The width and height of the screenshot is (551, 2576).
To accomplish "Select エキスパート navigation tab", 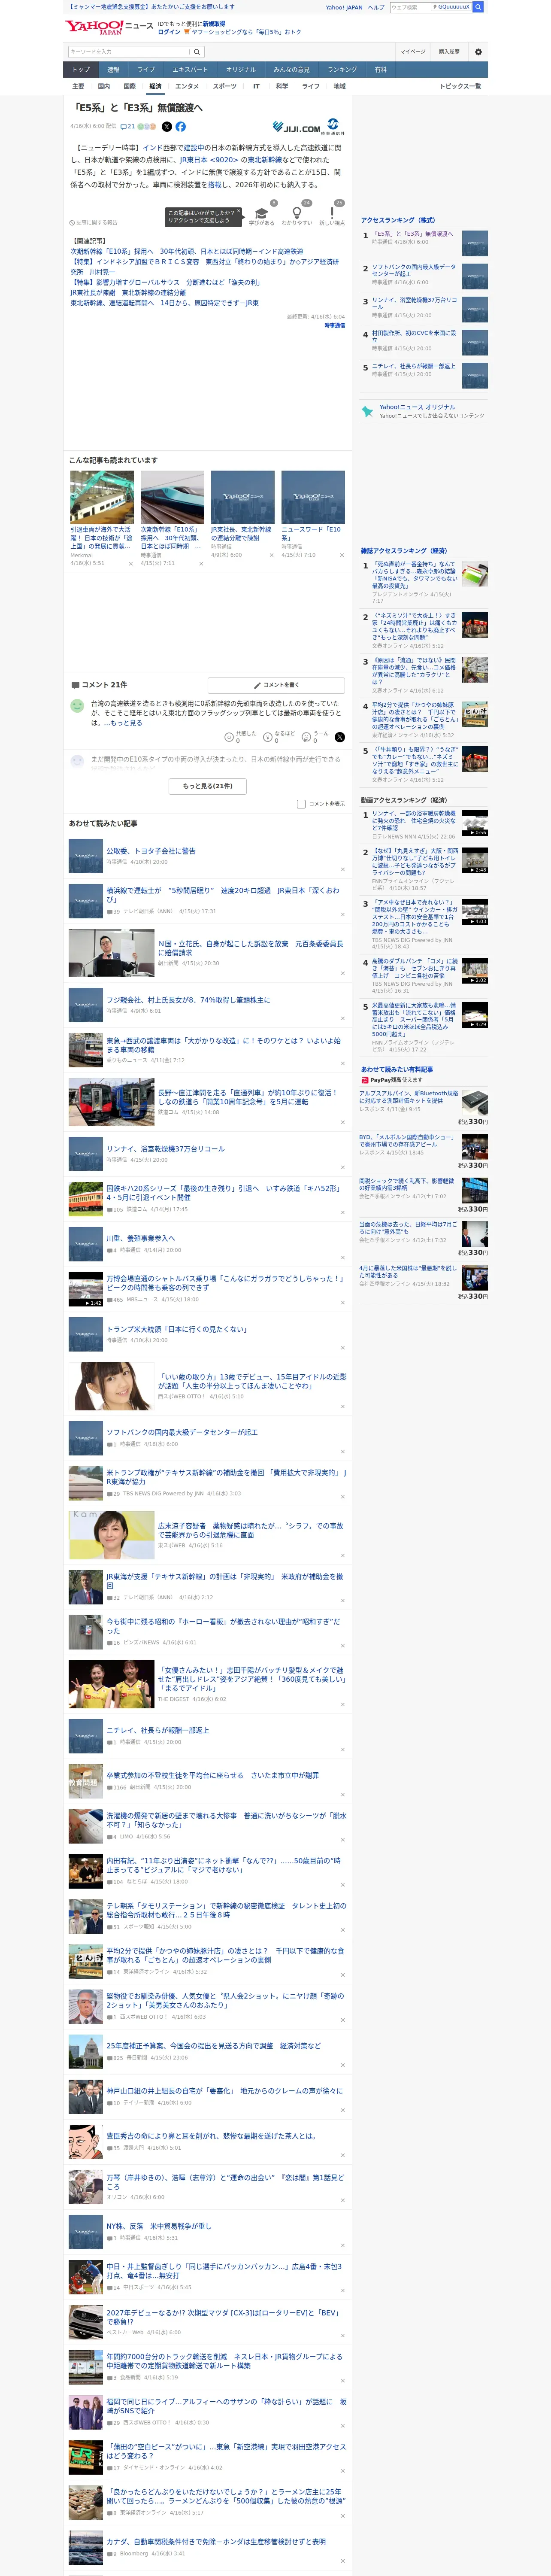I will (190, 70).
